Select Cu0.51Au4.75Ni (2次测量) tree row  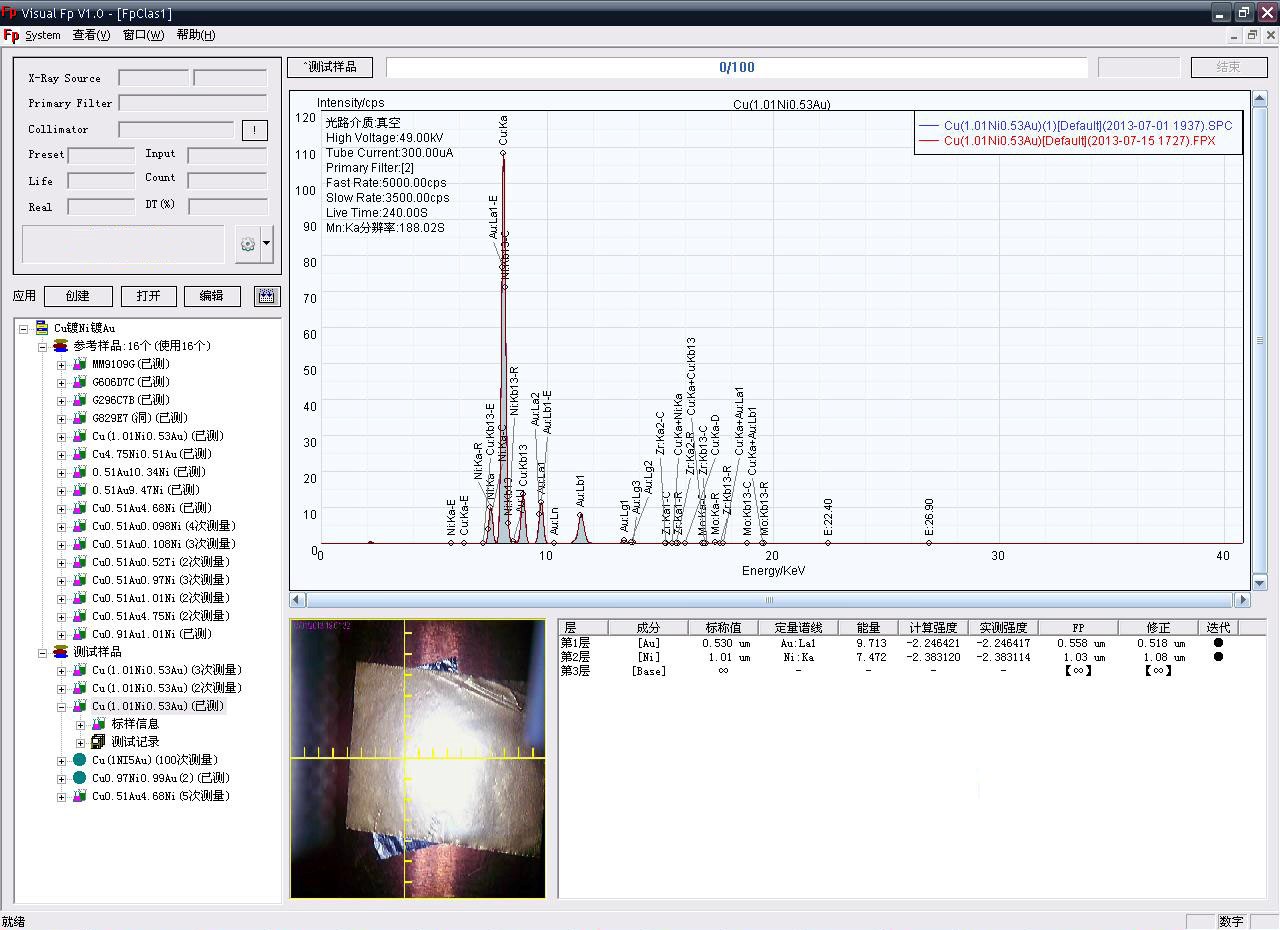(161, 616)
